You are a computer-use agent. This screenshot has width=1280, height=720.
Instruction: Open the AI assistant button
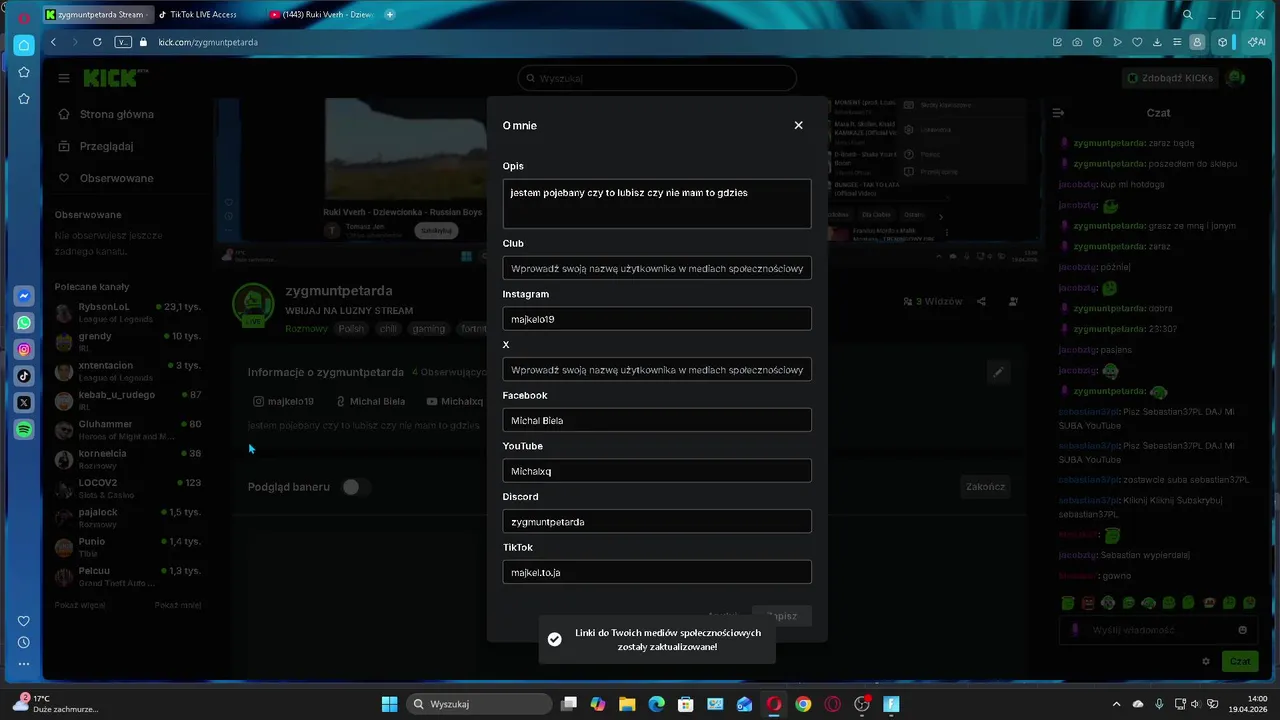[x=1257, y=42]
